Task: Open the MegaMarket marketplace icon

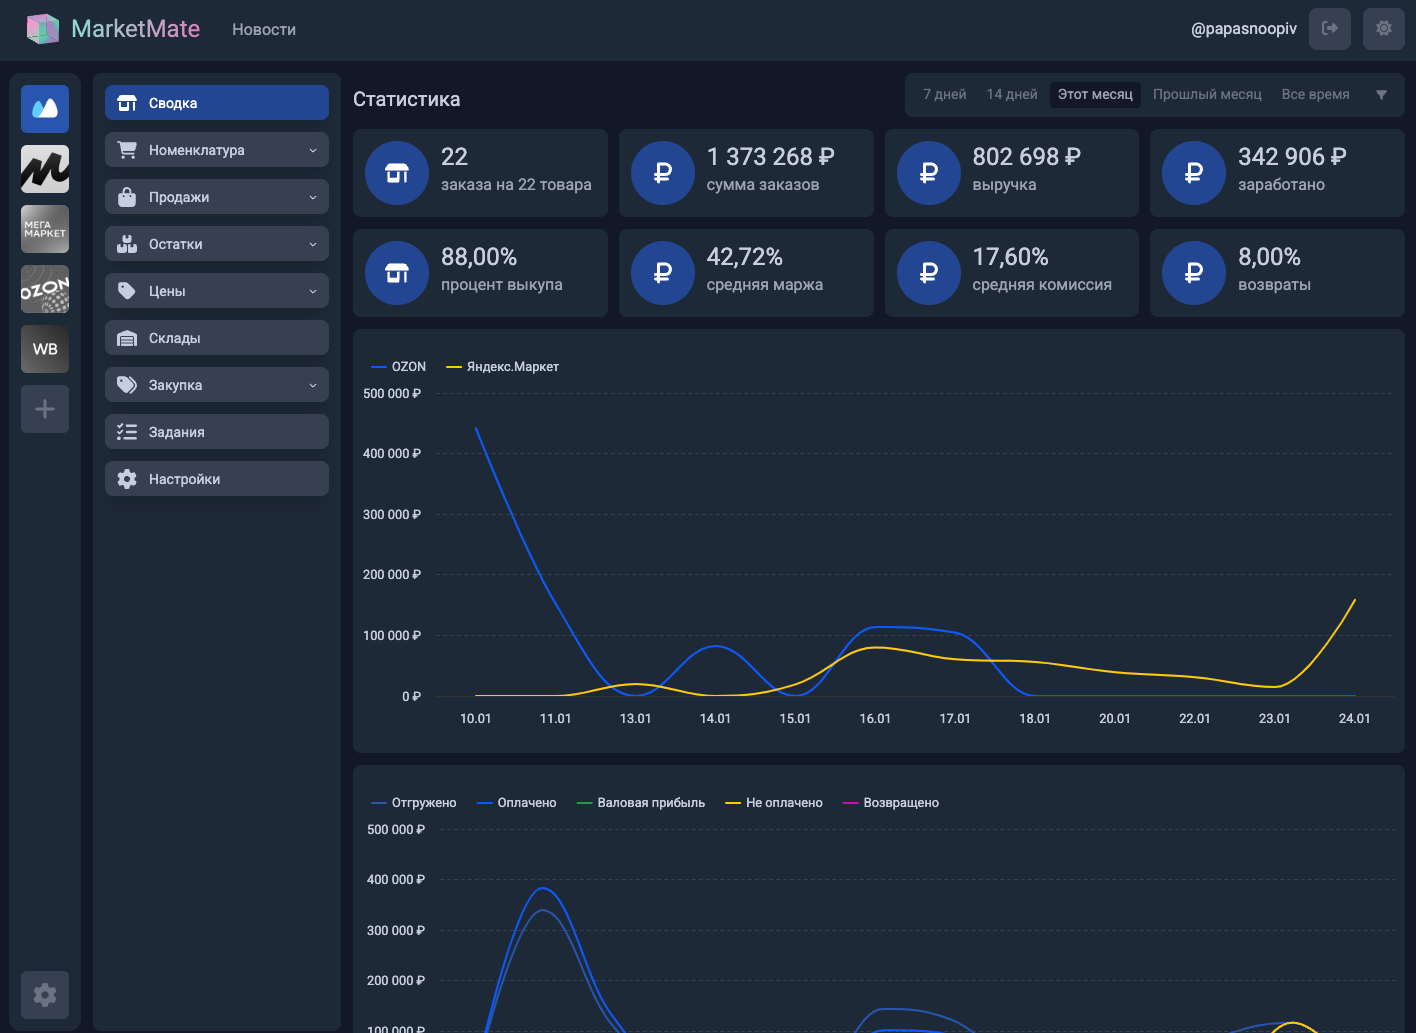Action: click(x=45, y=229)
